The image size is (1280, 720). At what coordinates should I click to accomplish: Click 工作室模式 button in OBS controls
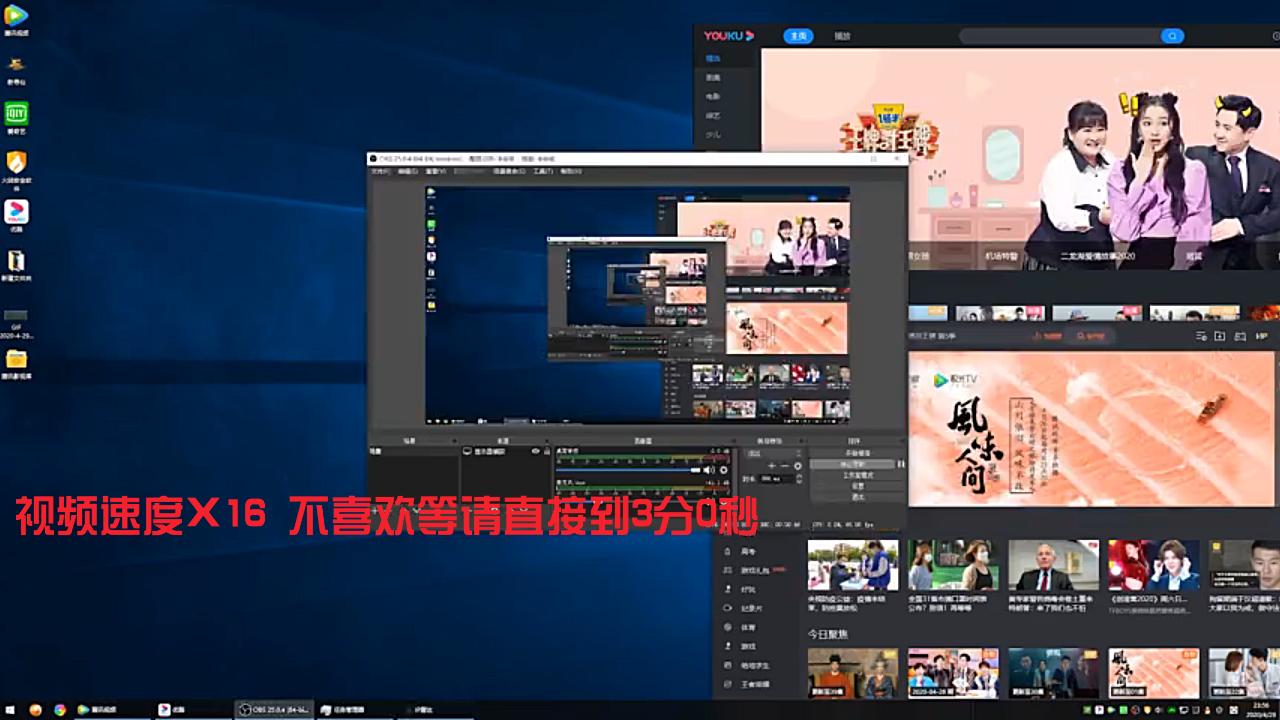click(857, 475)
